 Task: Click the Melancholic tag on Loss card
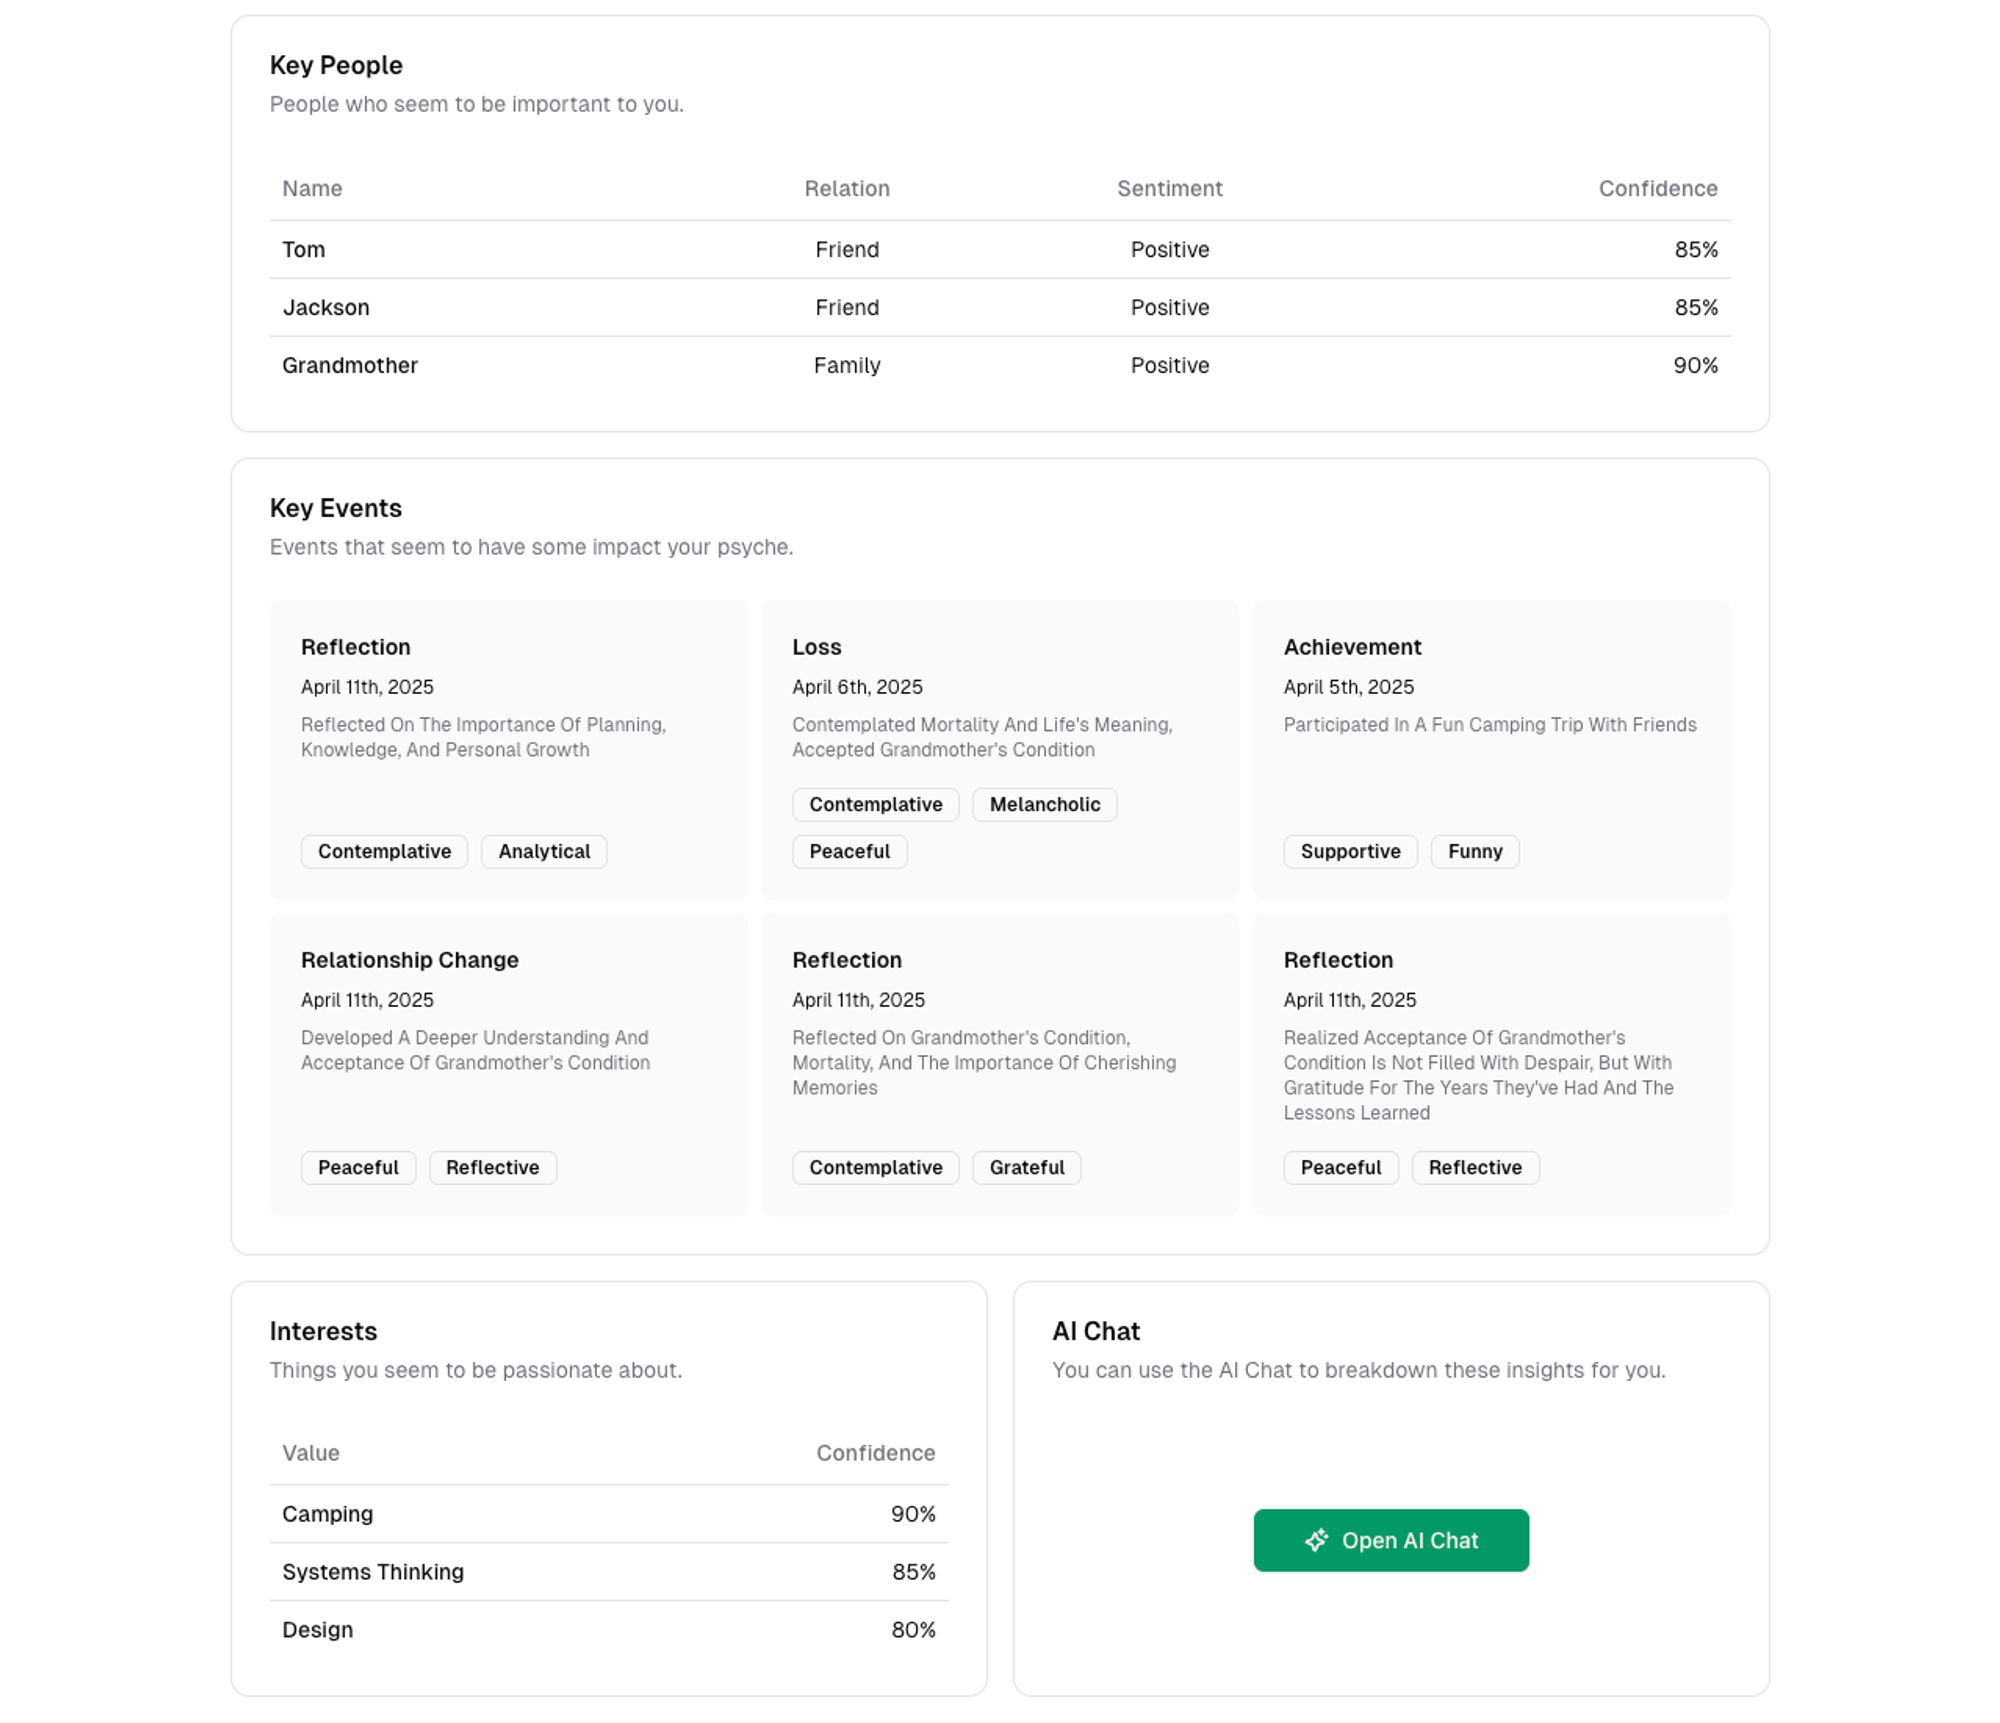tap(1044, 804)
